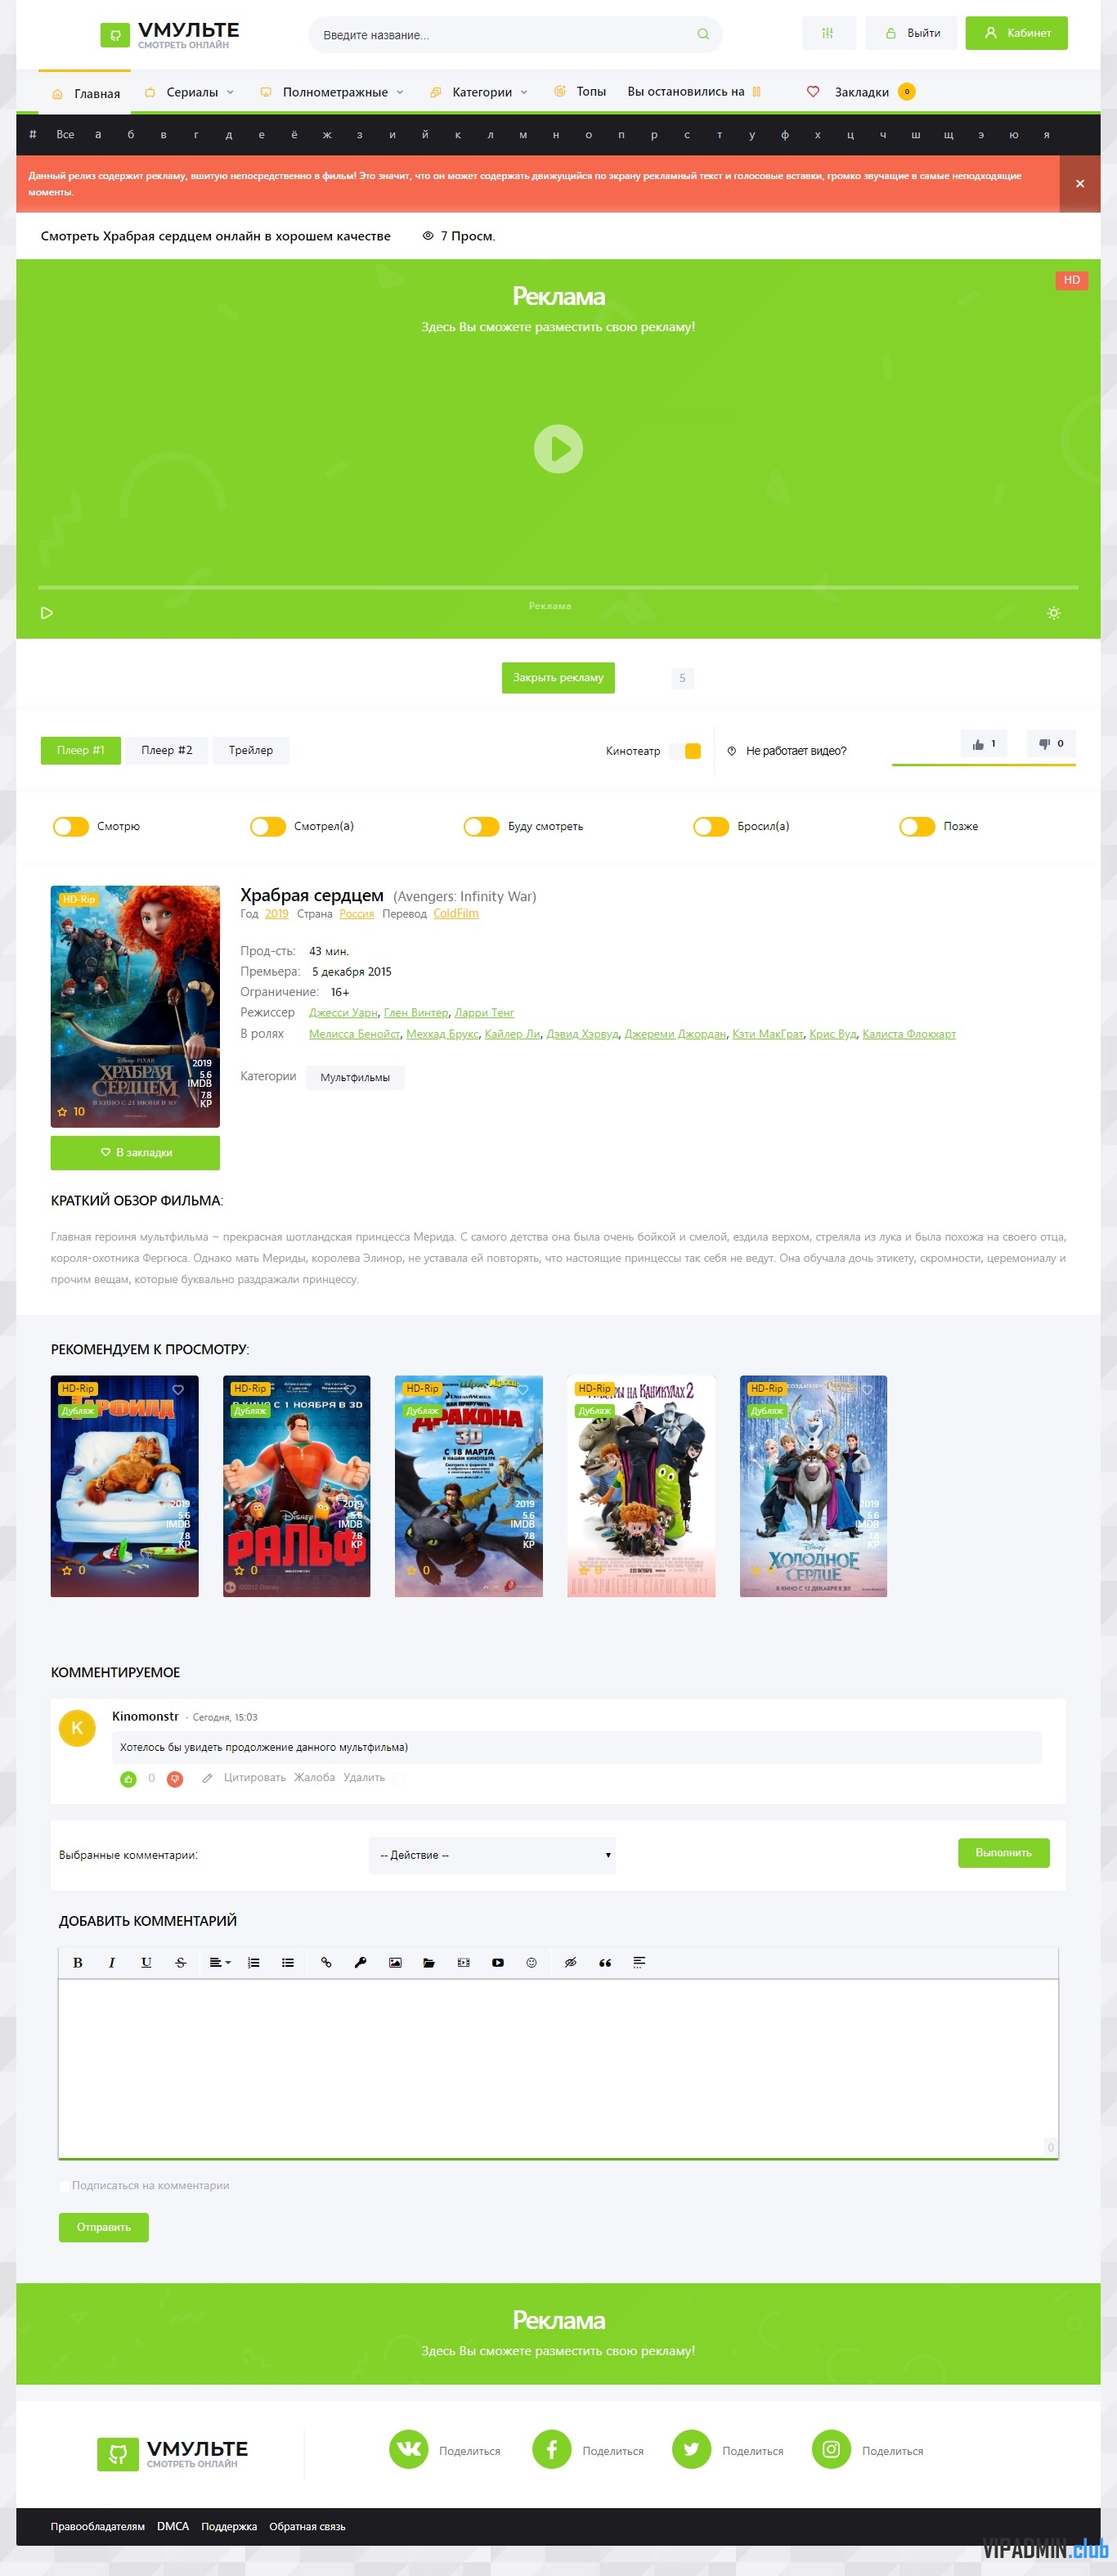Share via the Twitter icon
1117x2576 pixels.
[x=691, y=2449]
